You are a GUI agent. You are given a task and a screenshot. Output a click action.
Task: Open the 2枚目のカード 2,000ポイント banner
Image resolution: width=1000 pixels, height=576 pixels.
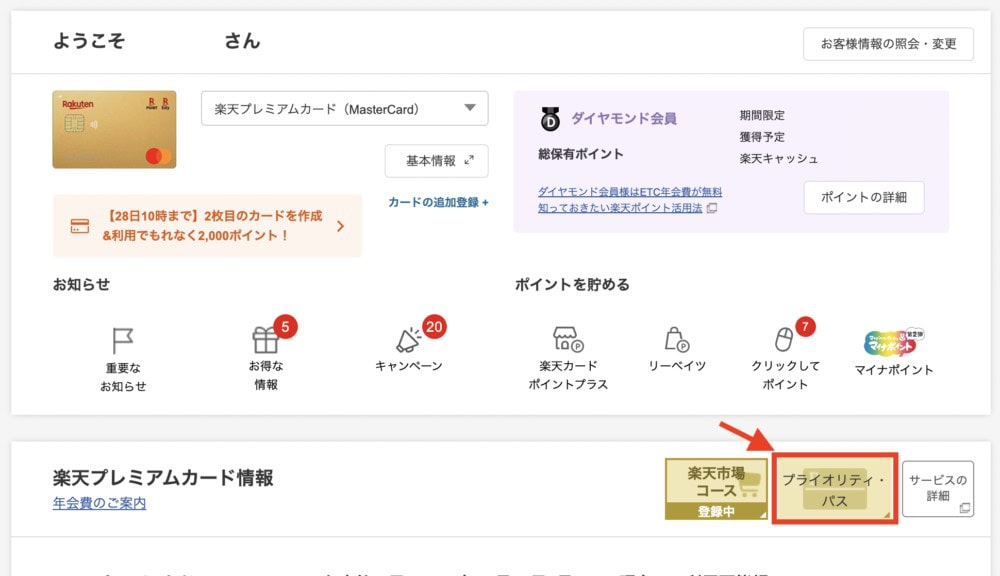point(207,226)
